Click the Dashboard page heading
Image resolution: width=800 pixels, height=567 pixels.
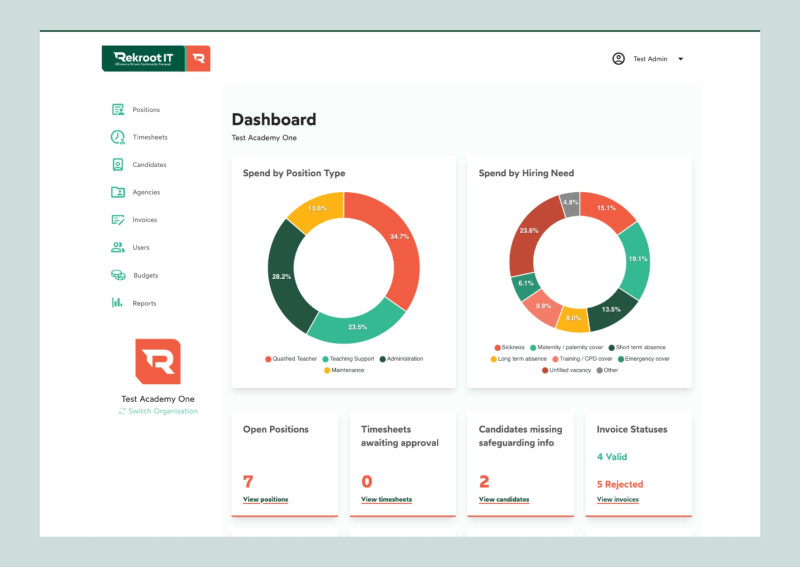274,119
